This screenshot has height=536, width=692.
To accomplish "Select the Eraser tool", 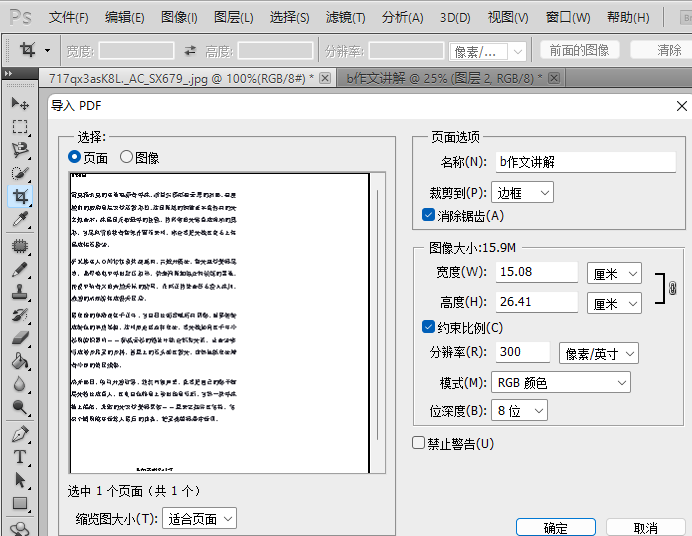I will [x=20, y=338].
